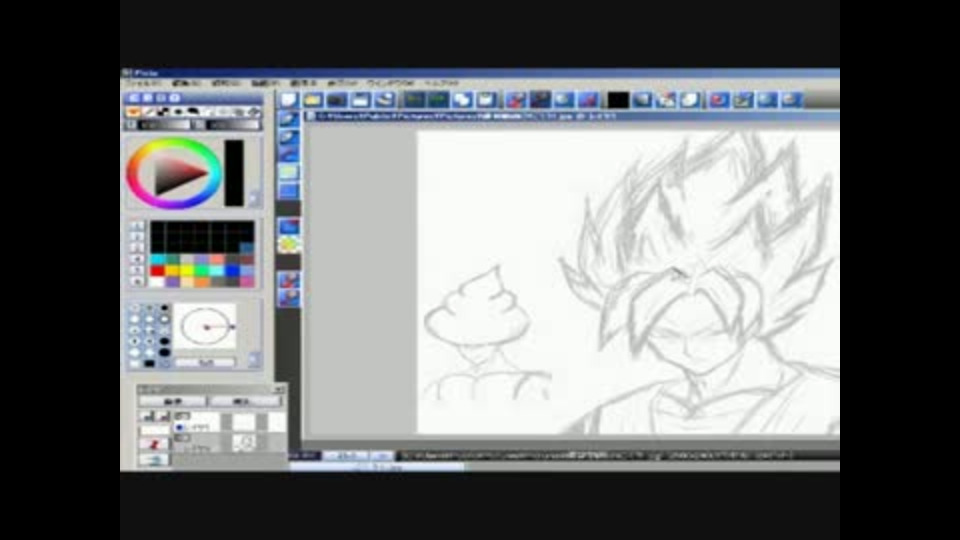The image size is (960, 540).
Task: Click the red pin icon in layer panel
Action: tap(154, 444)
